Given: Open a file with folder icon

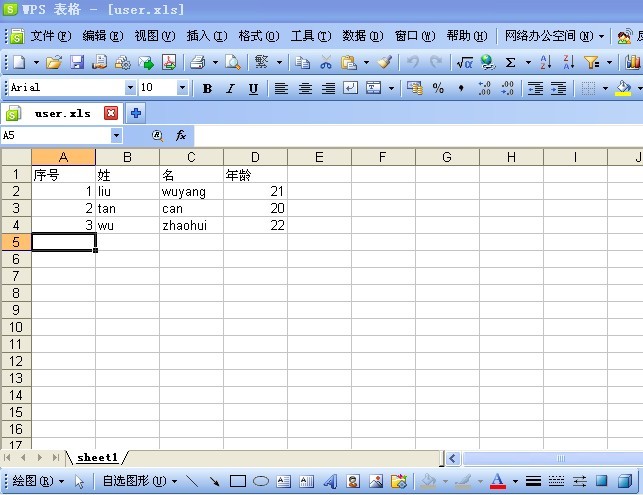Looking at the screenshot, I should (54, 62).
